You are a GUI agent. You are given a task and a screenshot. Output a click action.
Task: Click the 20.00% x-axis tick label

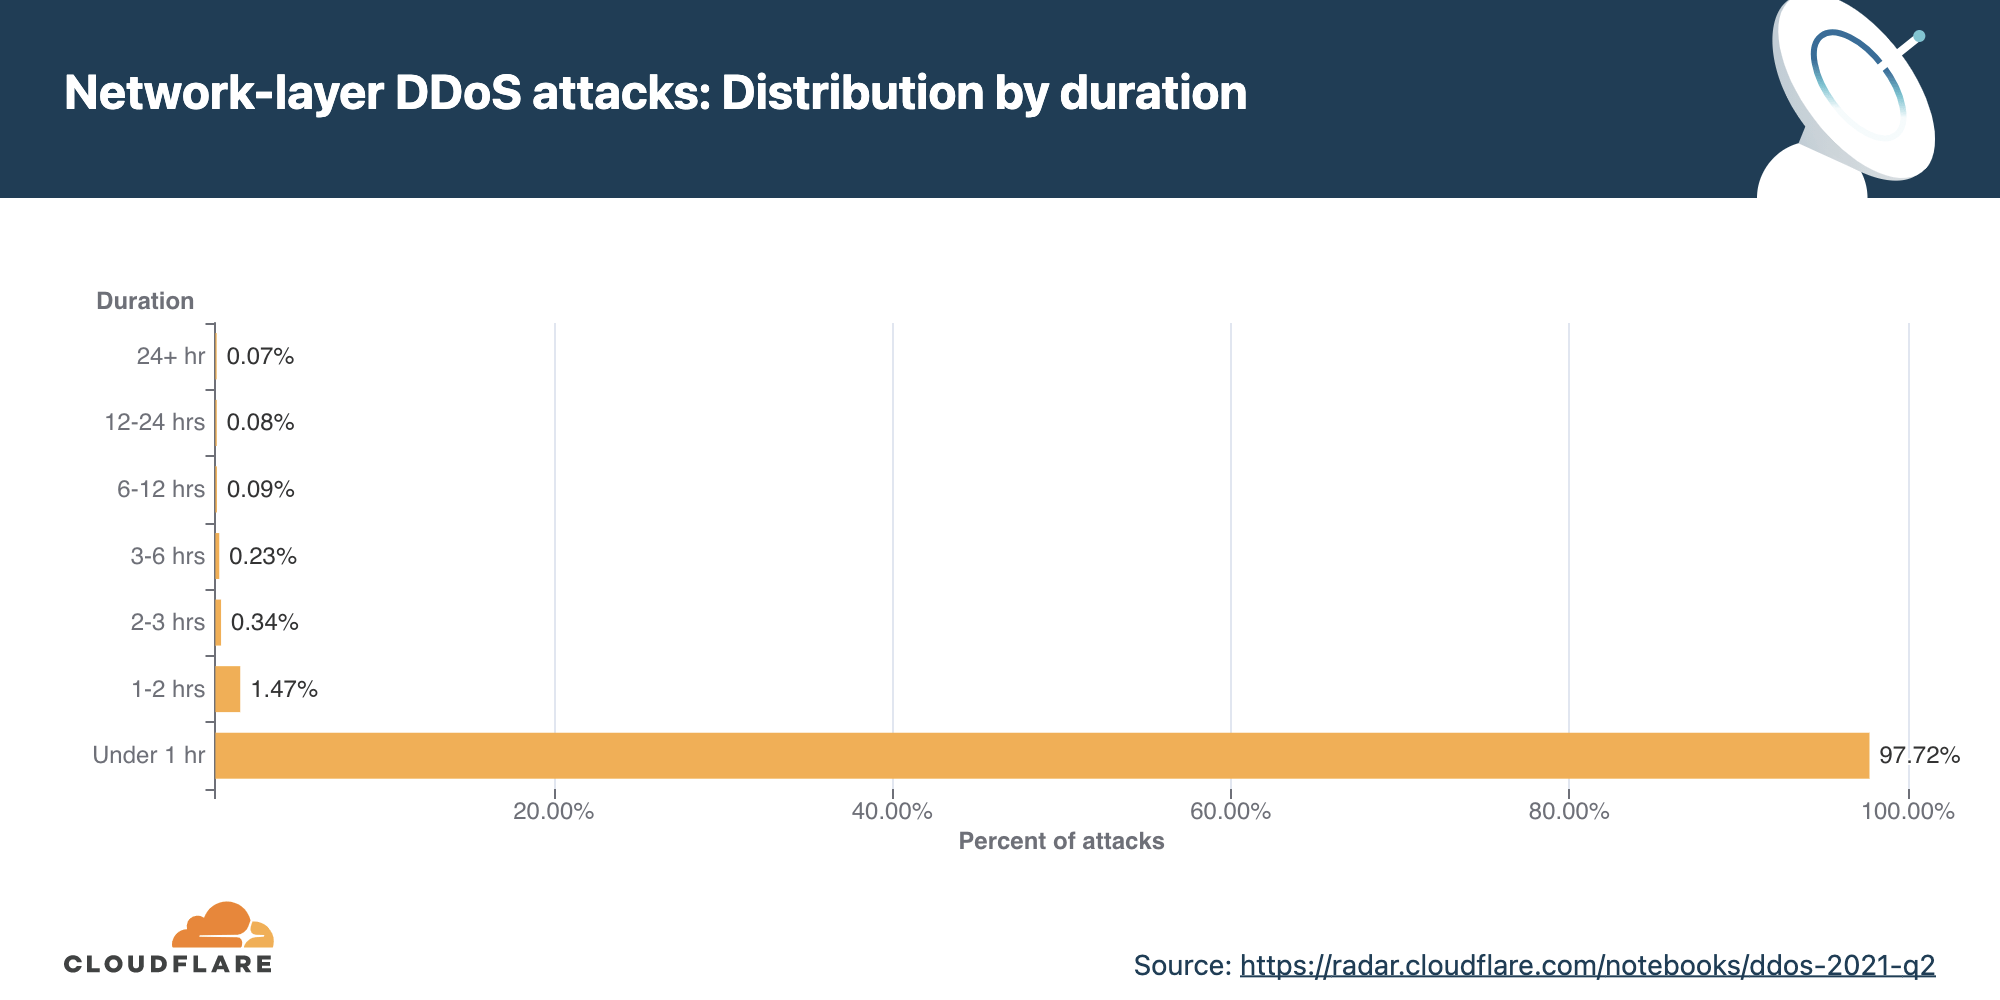553,811
